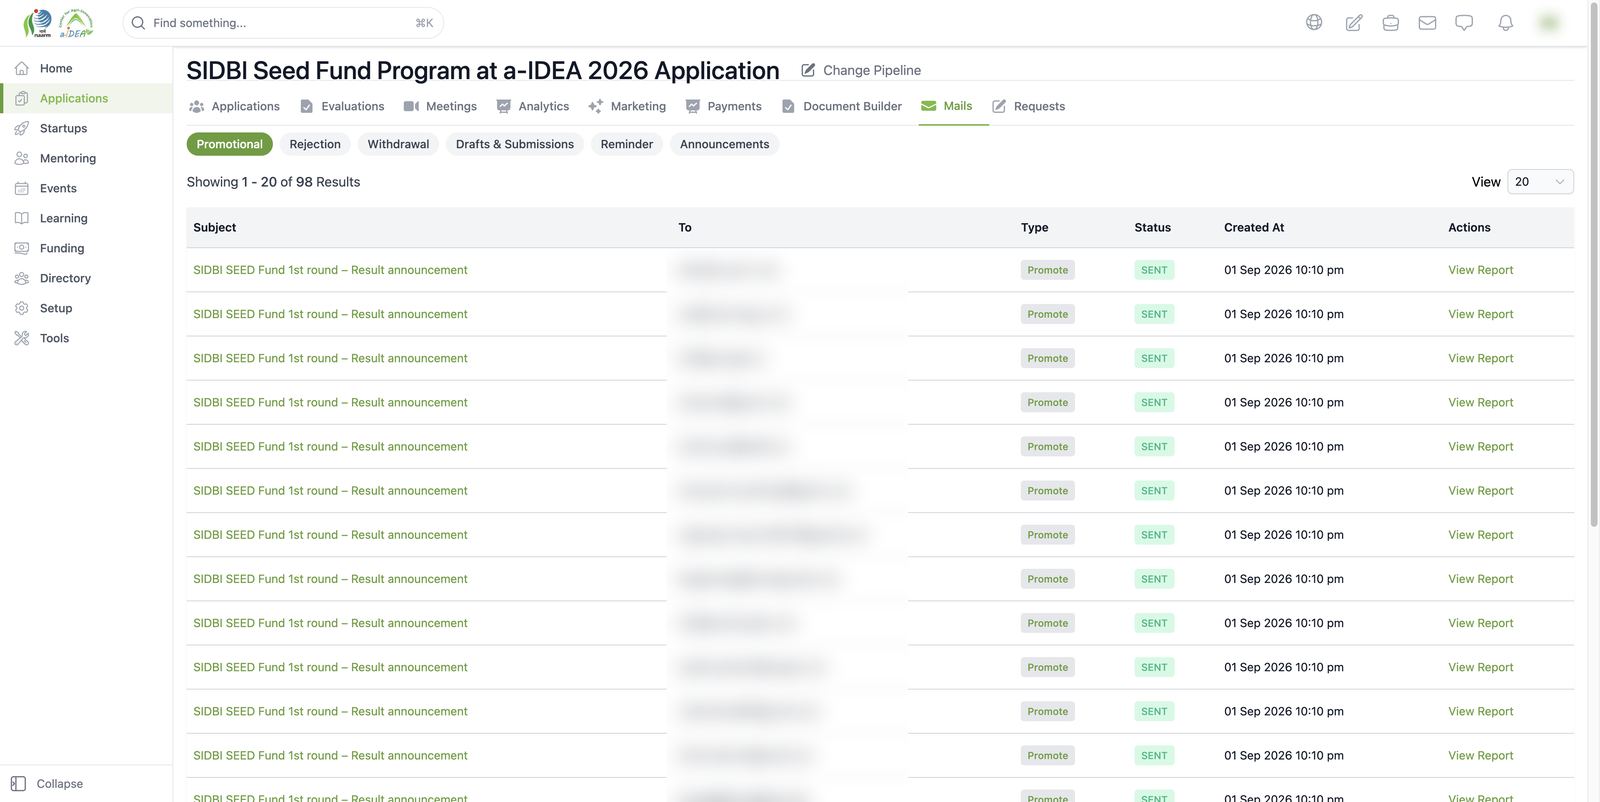The height and width of the screenshot is (802, 1600).
Task: Click the Change Pipeline edit icon
Action: (x=808, y=70)
